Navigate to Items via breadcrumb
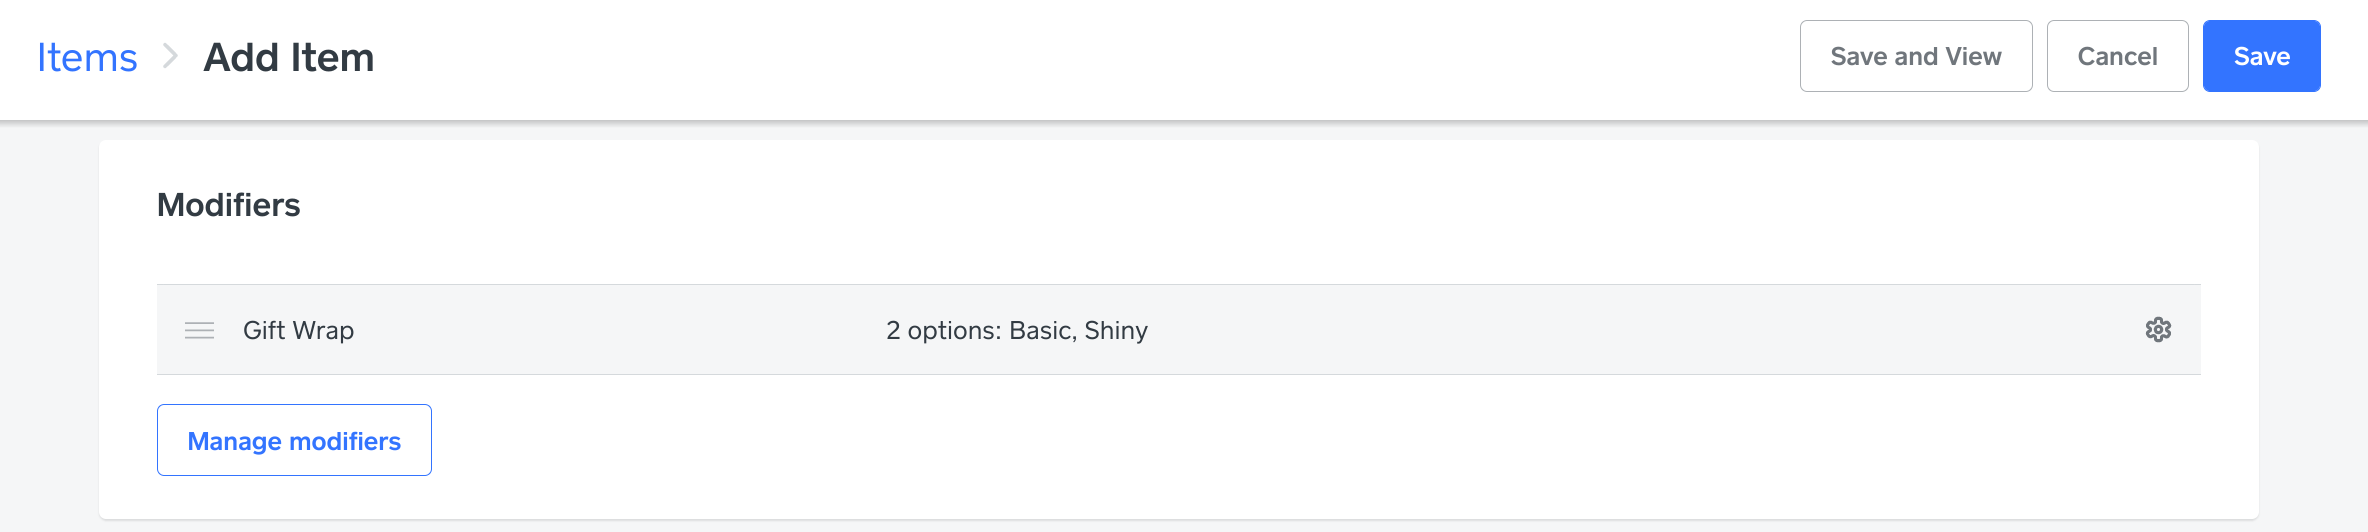The width and height of the screenshot is (2368, 532). pyautogui.click(x=87, y=58)
